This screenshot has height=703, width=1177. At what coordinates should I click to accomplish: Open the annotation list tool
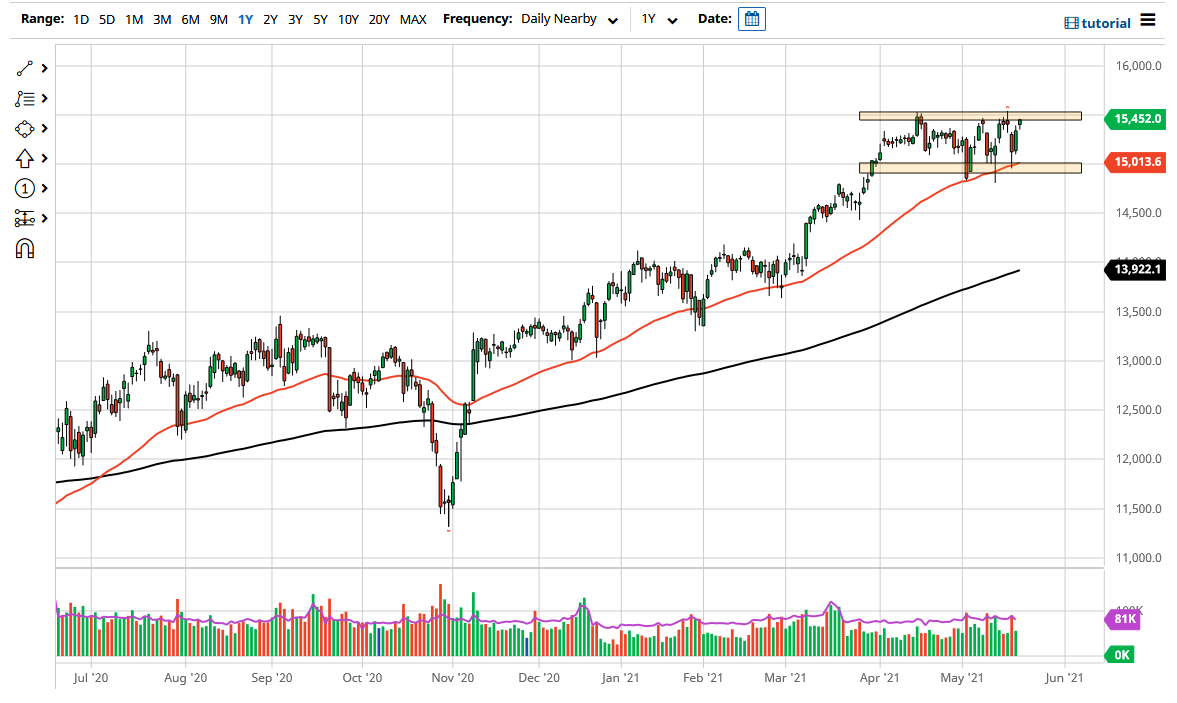click(x=24, y=98)
